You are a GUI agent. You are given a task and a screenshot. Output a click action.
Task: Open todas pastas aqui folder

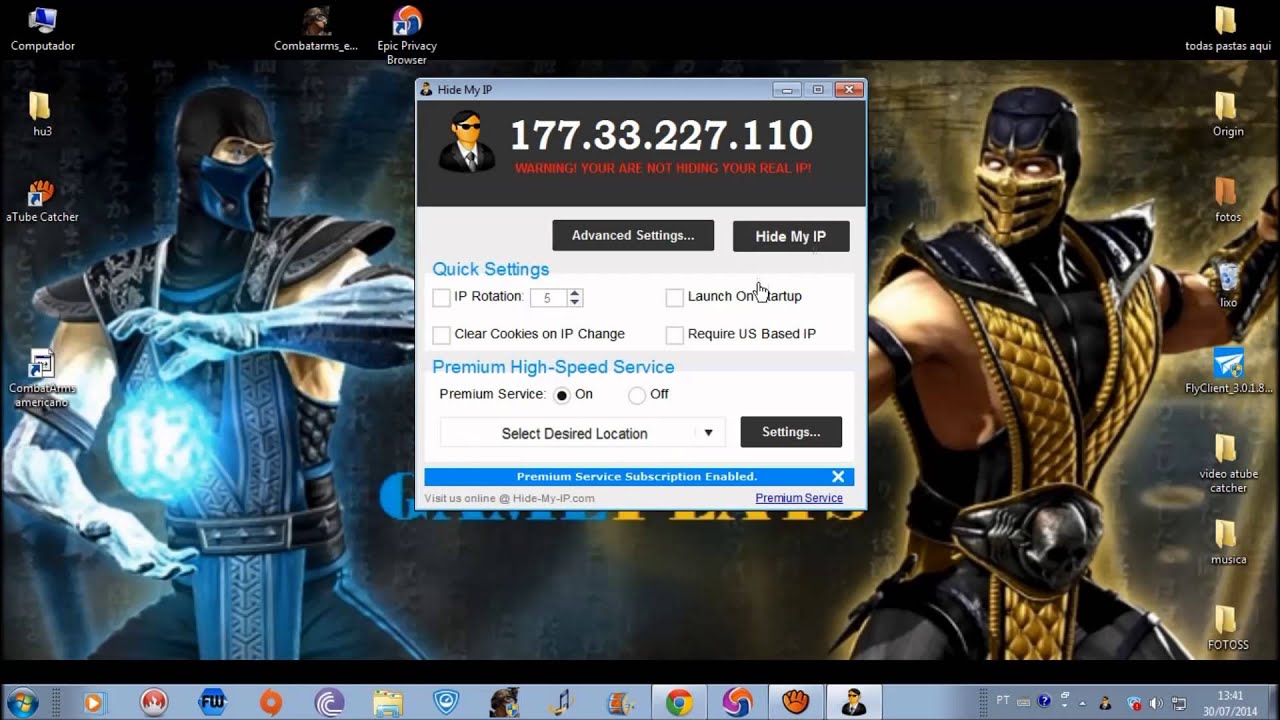point(1228,29)
